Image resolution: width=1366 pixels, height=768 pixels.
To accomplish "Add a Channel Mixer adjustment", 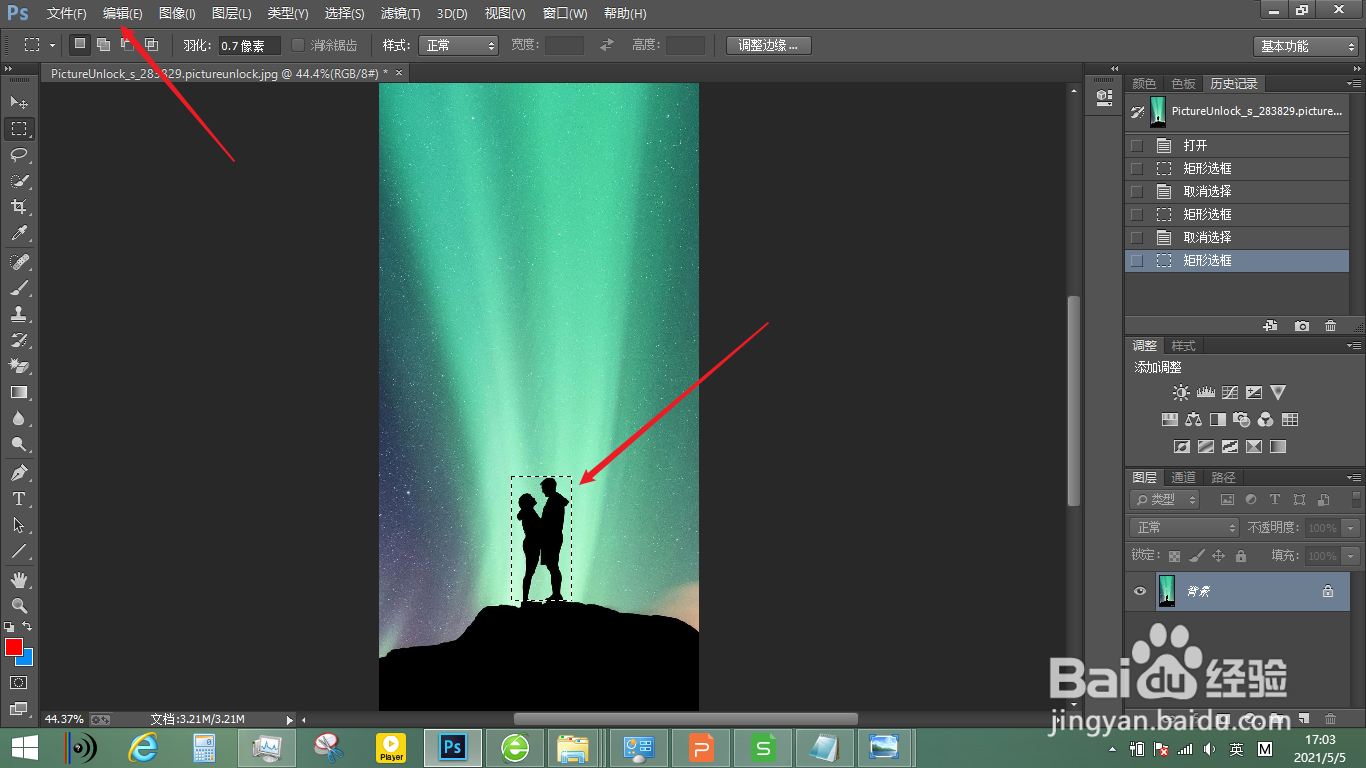I will point(1266,420).
